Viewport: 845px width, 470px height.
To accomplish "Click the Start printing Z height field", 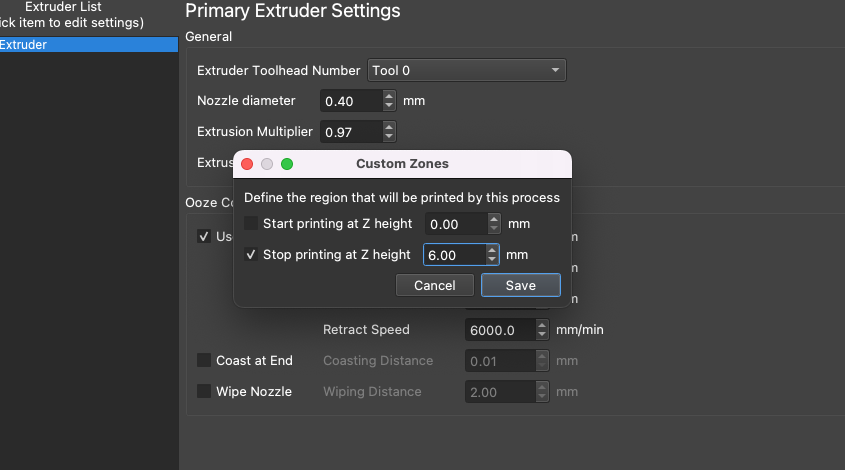I will pos(456,224).
